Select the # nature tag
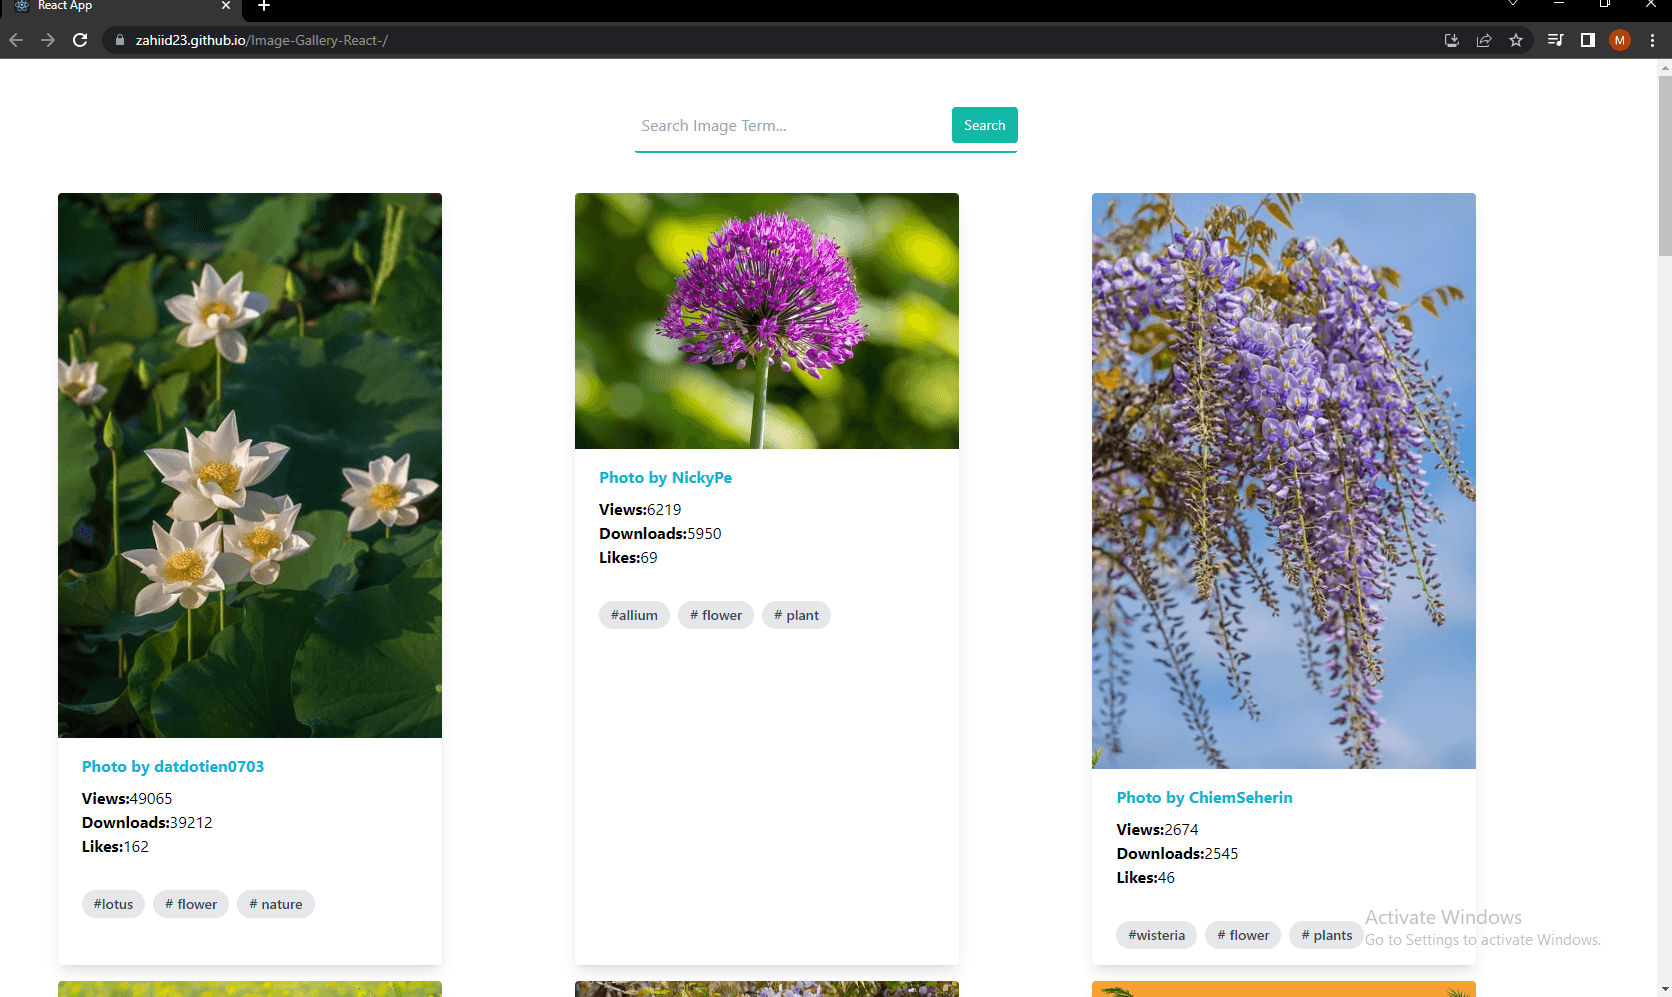Image resolution: width=1672 pixels, height=997 pixels. coord(276,904)
